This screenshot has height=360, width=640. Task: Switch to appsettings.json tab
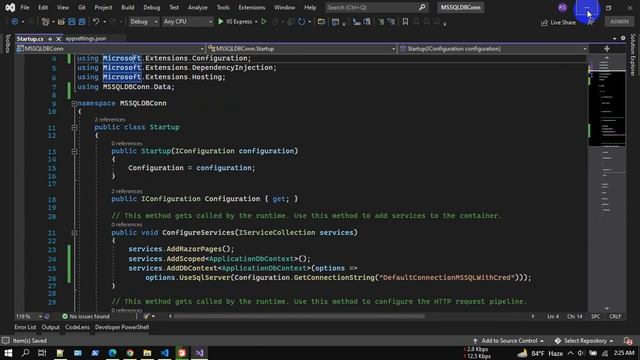pos(86,38)
